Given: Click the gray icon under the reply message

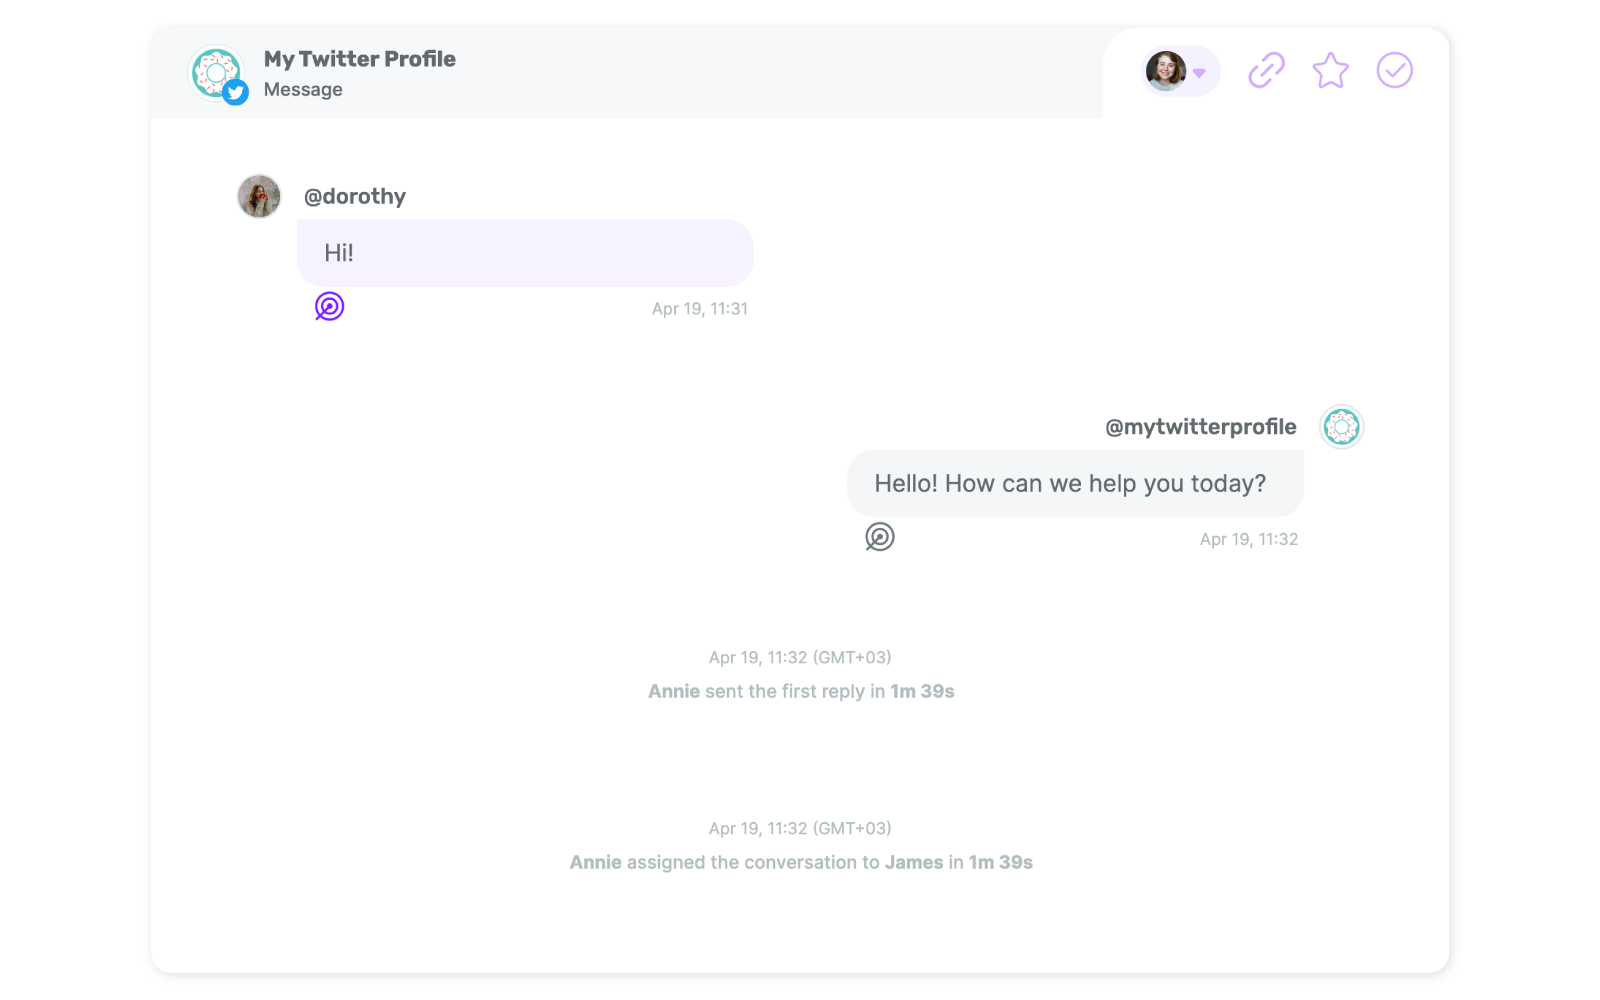Looking at the screenshot, I should pos(880,537).
